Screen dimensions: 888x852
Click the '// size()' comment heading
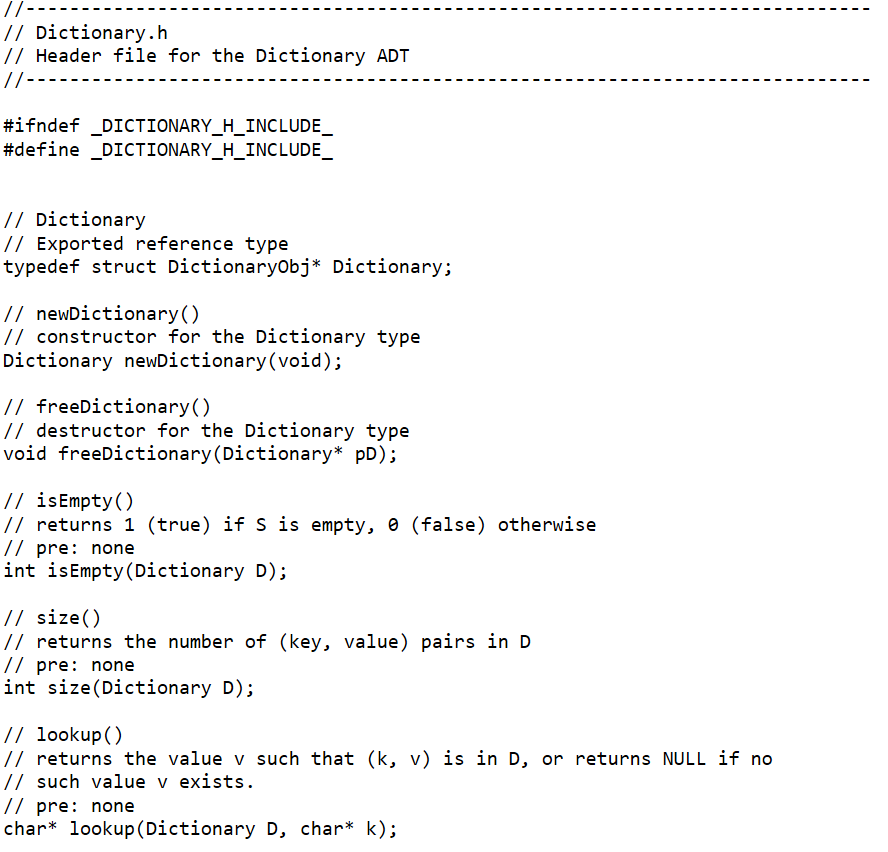click(52, 617)
